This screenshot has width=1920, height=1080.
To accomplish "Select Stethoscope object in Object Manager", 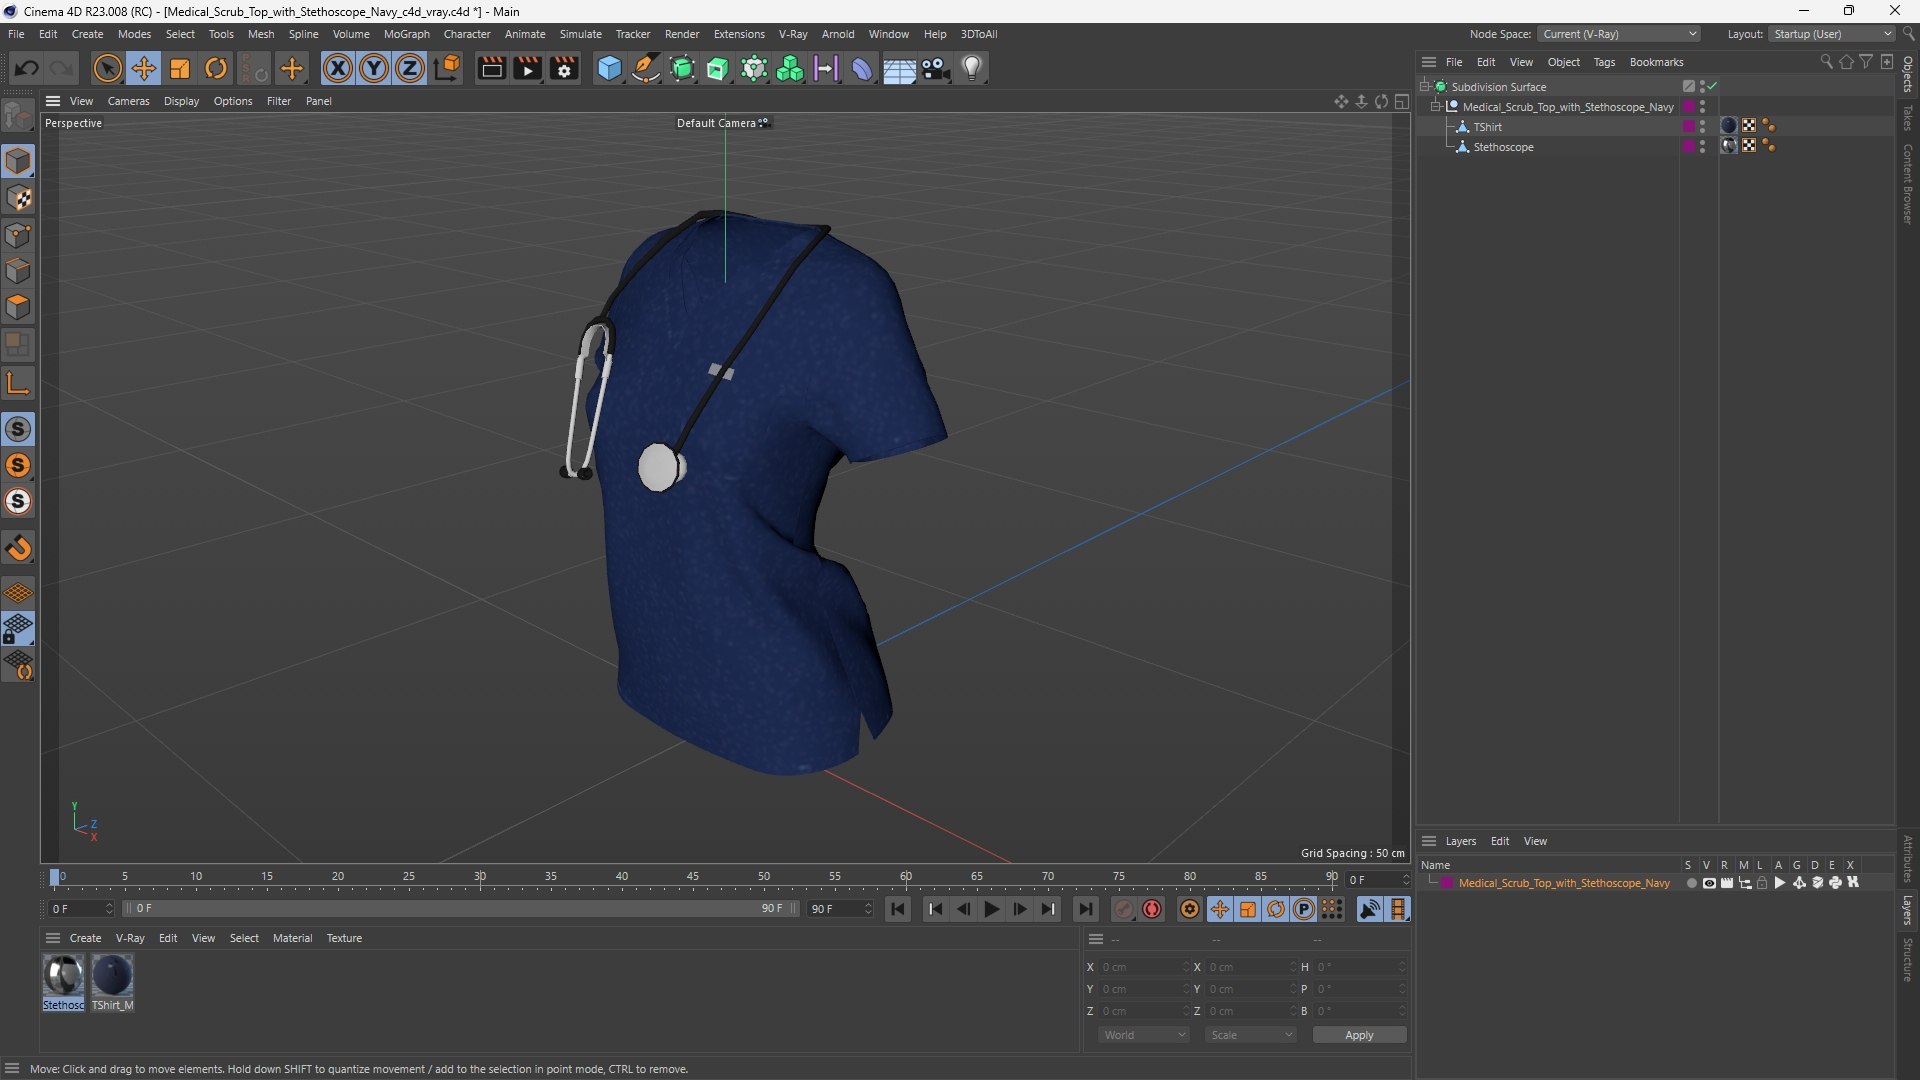I will 1503,147.
